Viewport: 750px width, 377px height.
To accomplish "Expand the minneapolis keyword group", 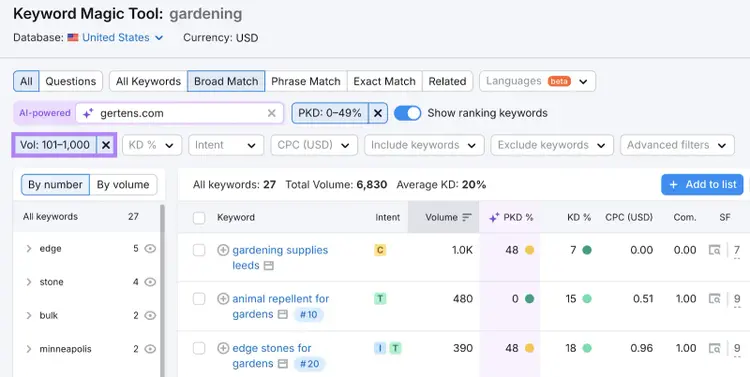I will coord(29,349).
